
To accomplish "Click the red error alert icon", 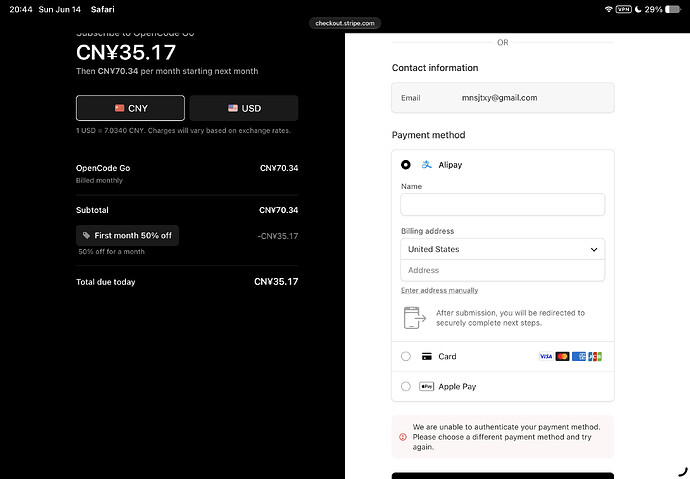I will (403, 437).
